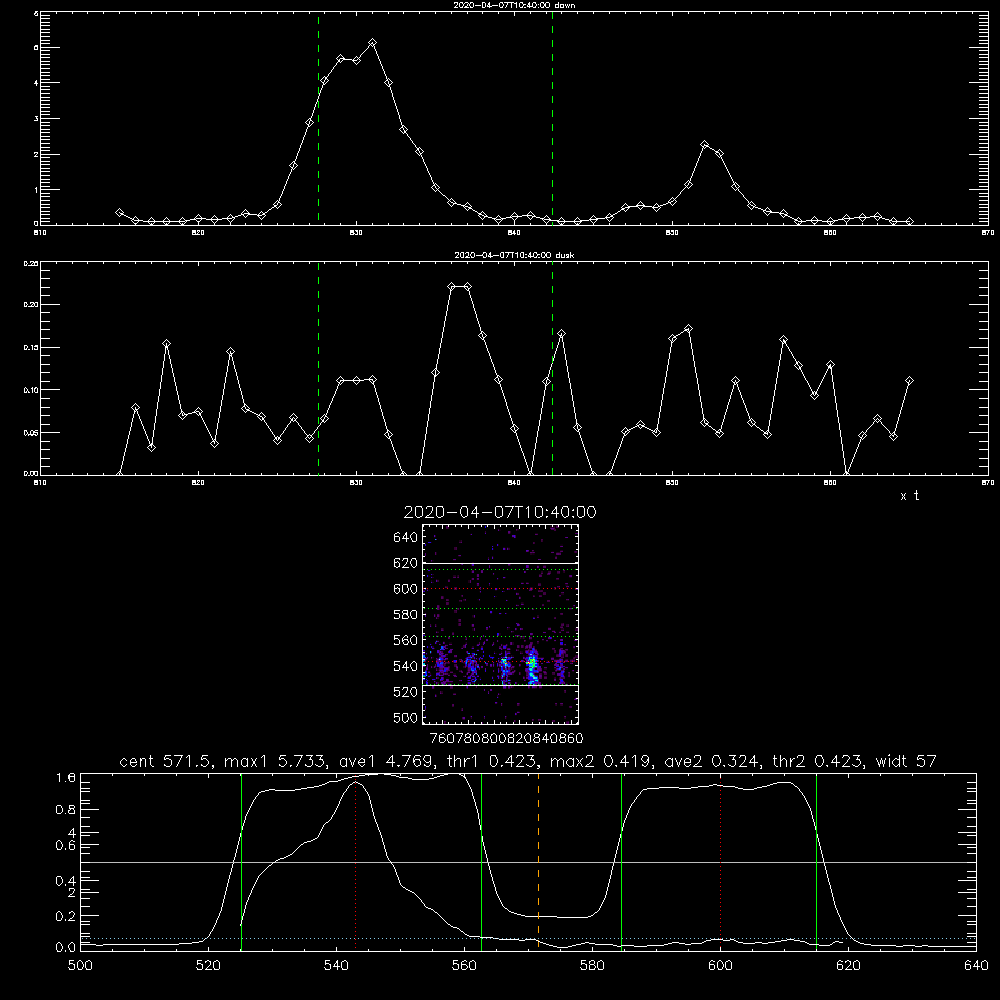Viewport: 1000px width, 1000px height.
Task: Click the lower white horizontal line in spectrogram
Action: pyautogui.click(x=501, y=685)
